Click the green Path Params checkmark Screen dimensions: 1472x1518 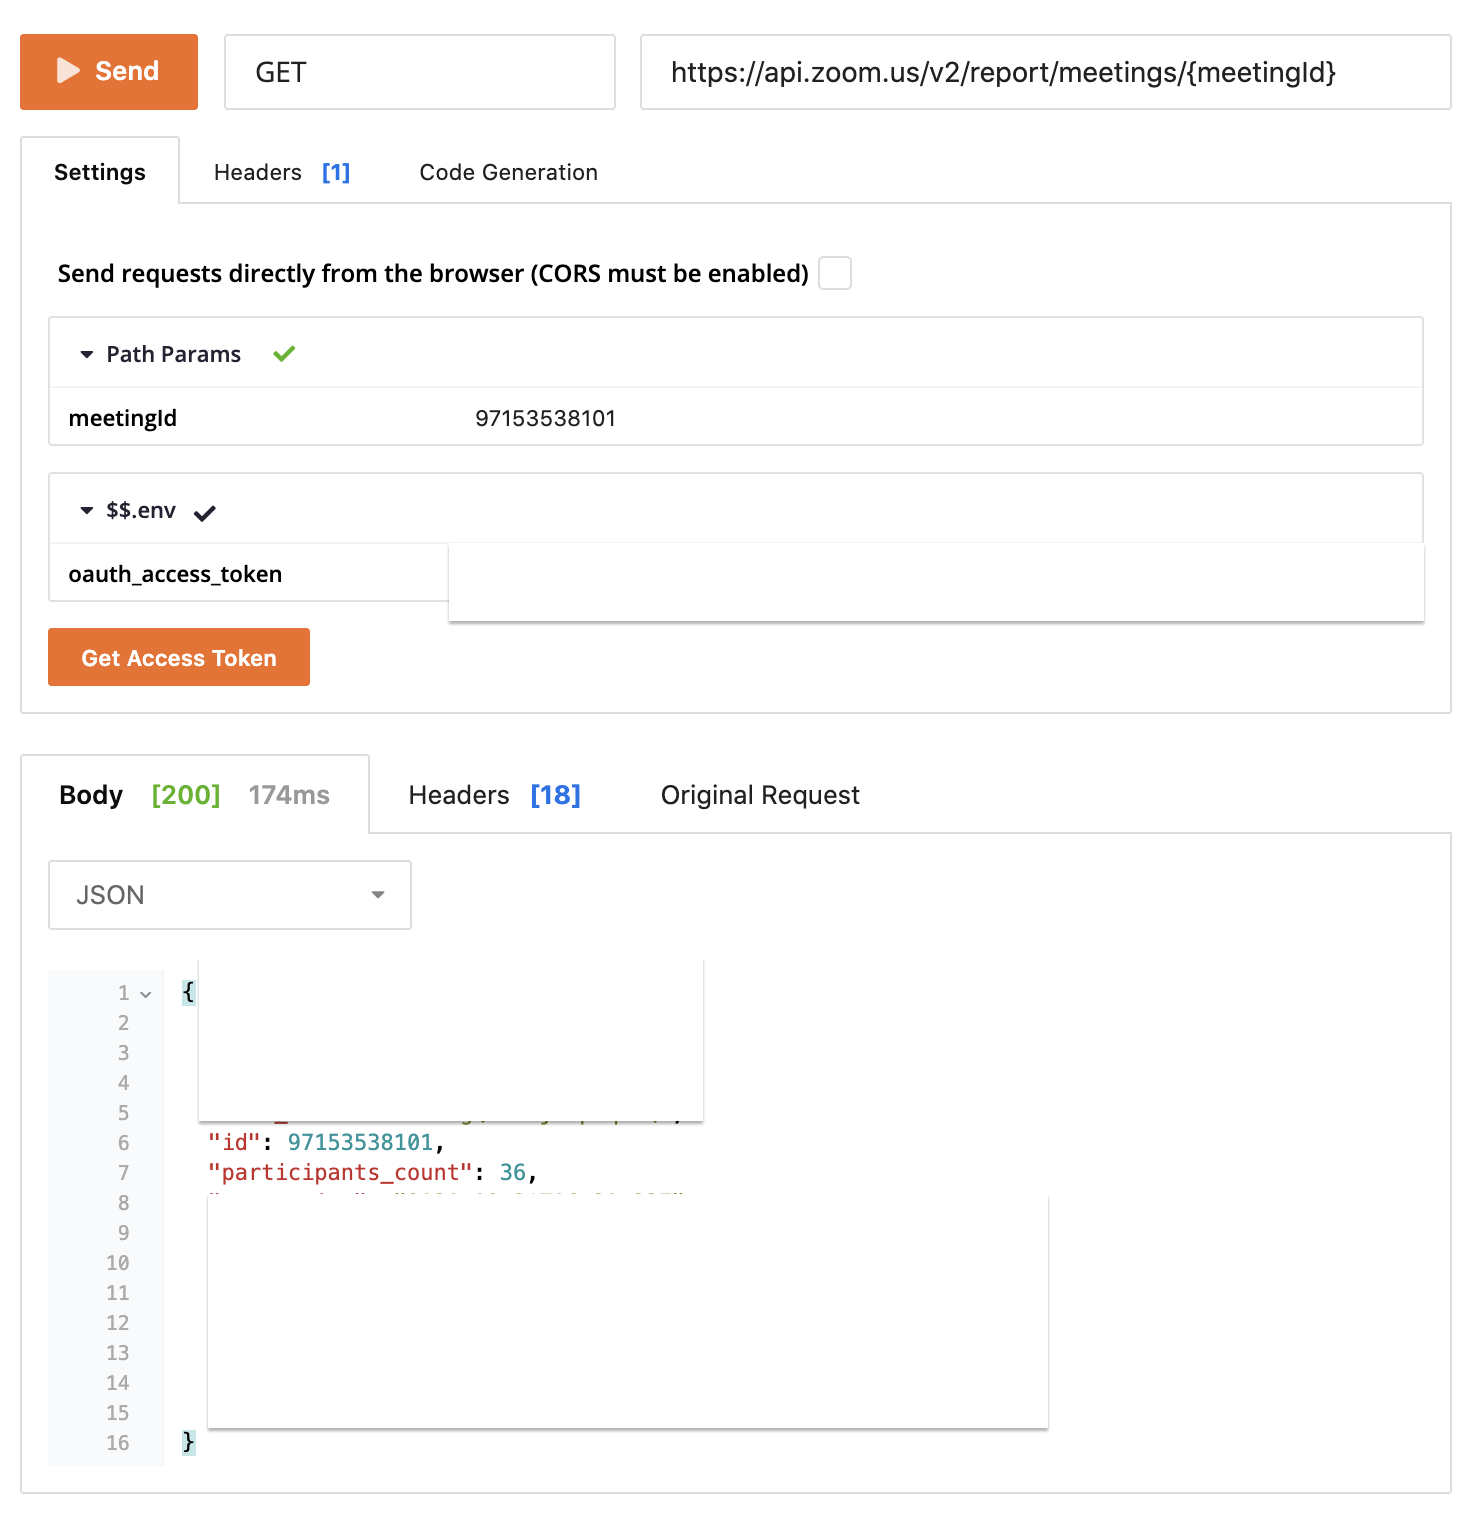(284, 353)
